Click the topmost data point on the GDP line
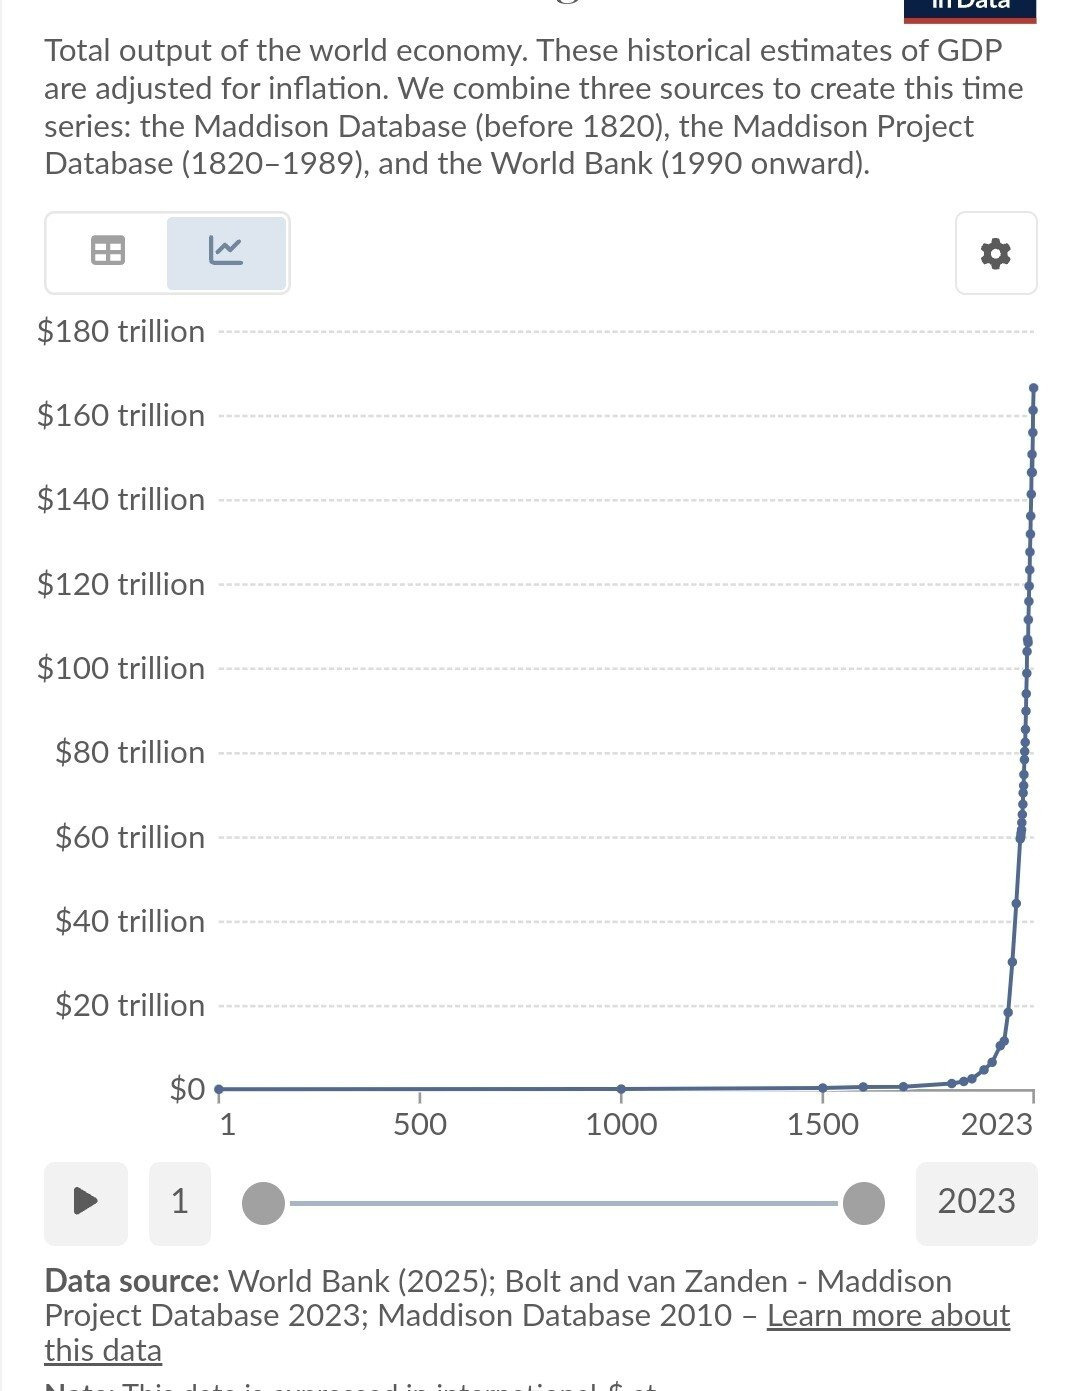The image size is (1080, 1391). pos(1033,388)
